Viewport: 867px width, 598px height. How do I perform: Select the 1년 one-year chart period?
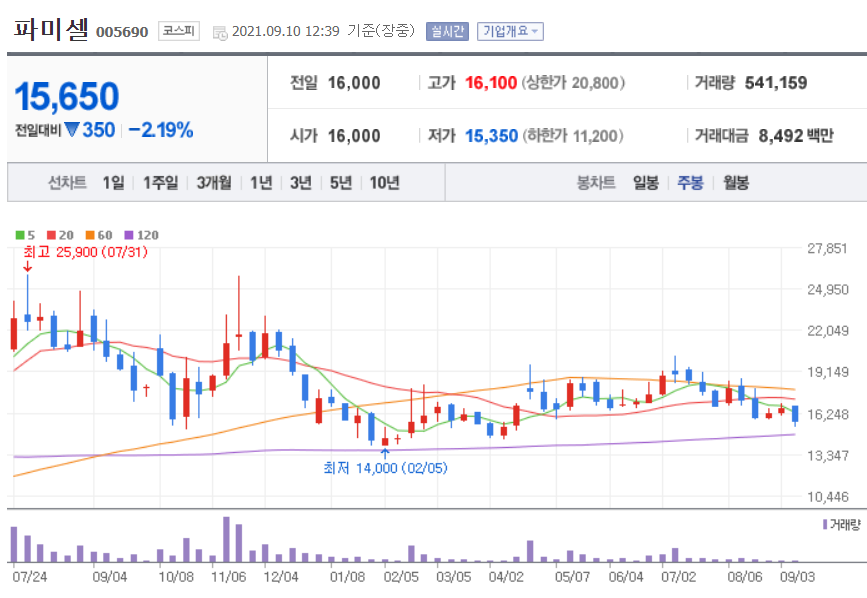263,183
